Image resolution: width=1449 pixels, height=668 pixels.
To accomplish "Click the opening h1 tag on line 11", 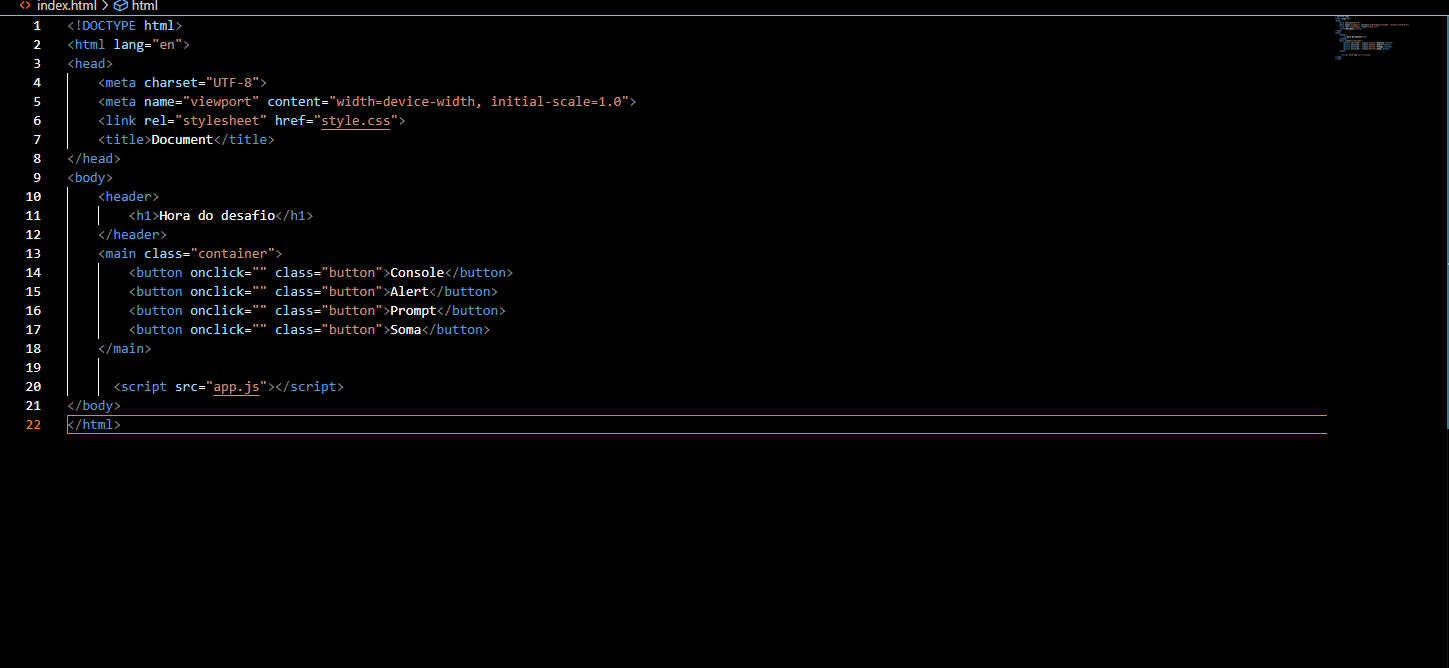I will [144, 216].
